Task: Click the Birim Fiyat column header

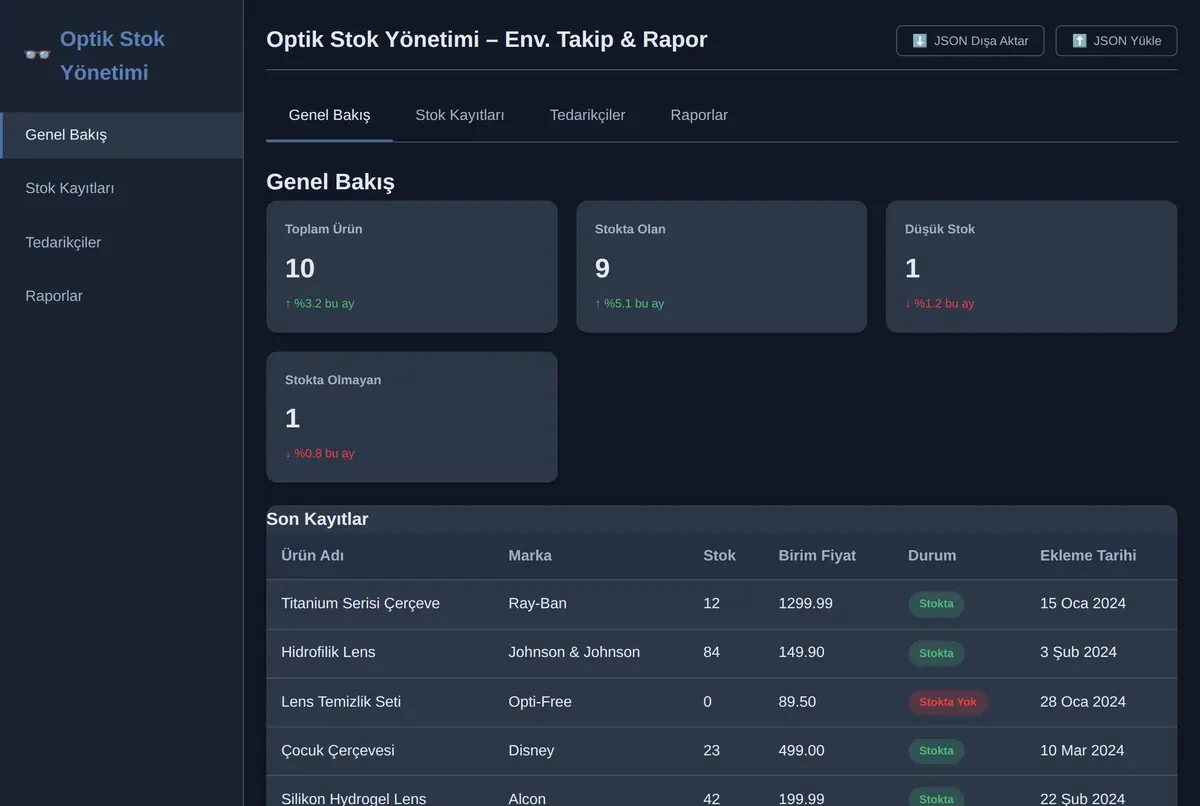Action: coord(817,555)
